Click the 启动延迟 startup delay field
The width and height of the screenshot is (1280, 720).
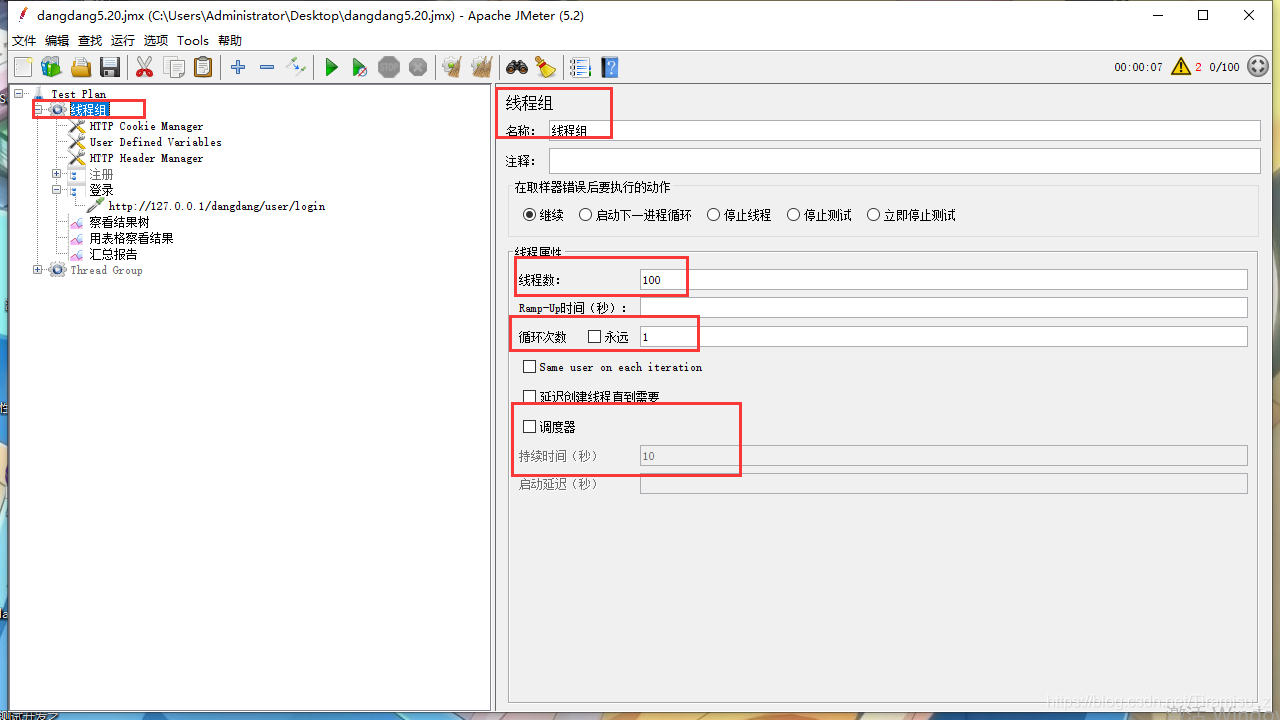[x=944, y=484]
